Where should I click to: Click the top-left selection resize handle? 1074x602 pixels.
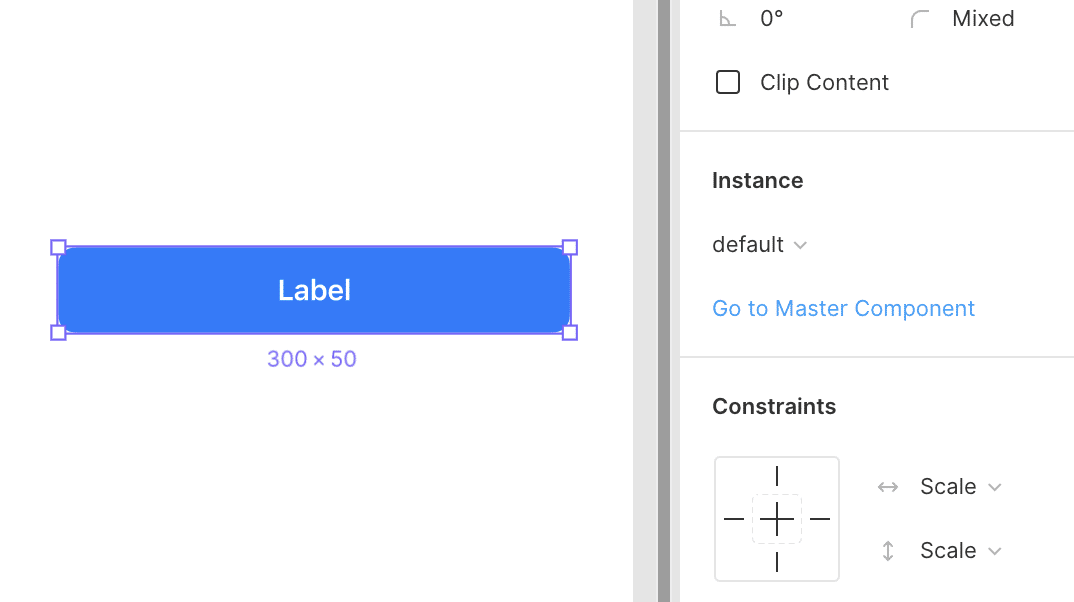pyautogui.click(x=58, y=247)
